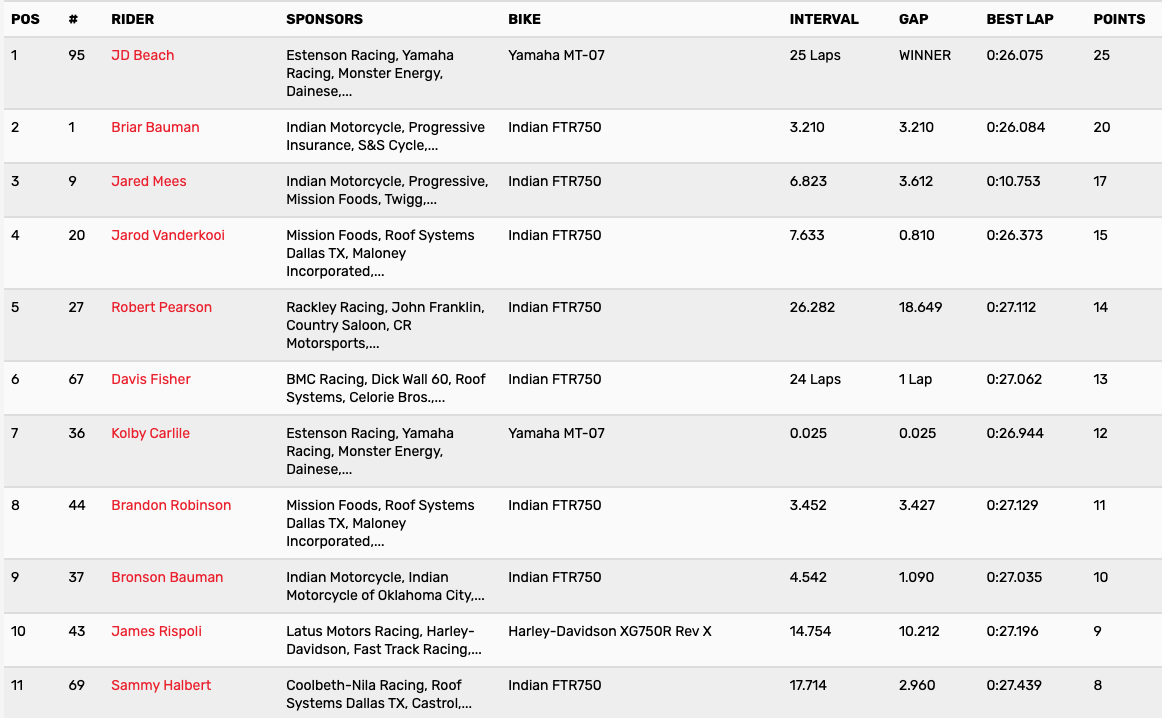
Task: Open Bronson Bauman rider profile
Action: [167, 577]
